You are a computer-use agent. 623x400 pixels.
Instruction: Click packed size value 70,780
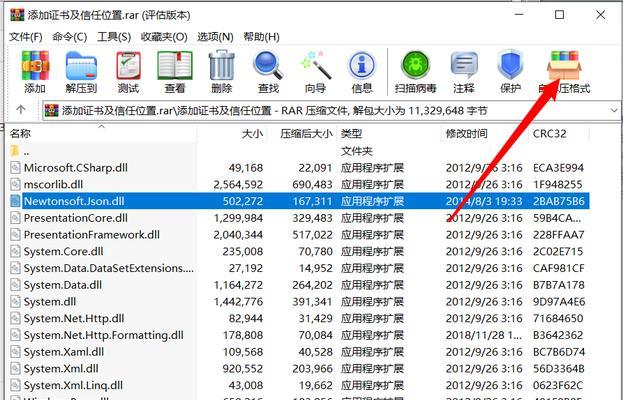(x=315, y=251)
